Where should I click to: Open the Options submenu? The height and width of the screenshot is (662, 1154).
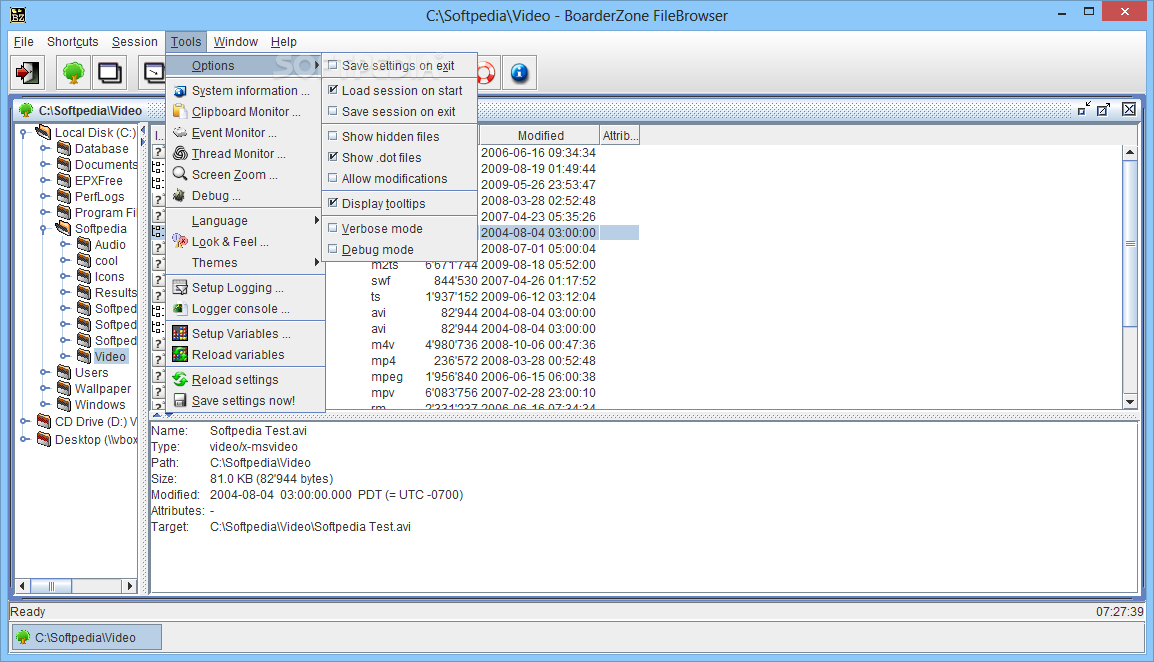tap(246, 66)
